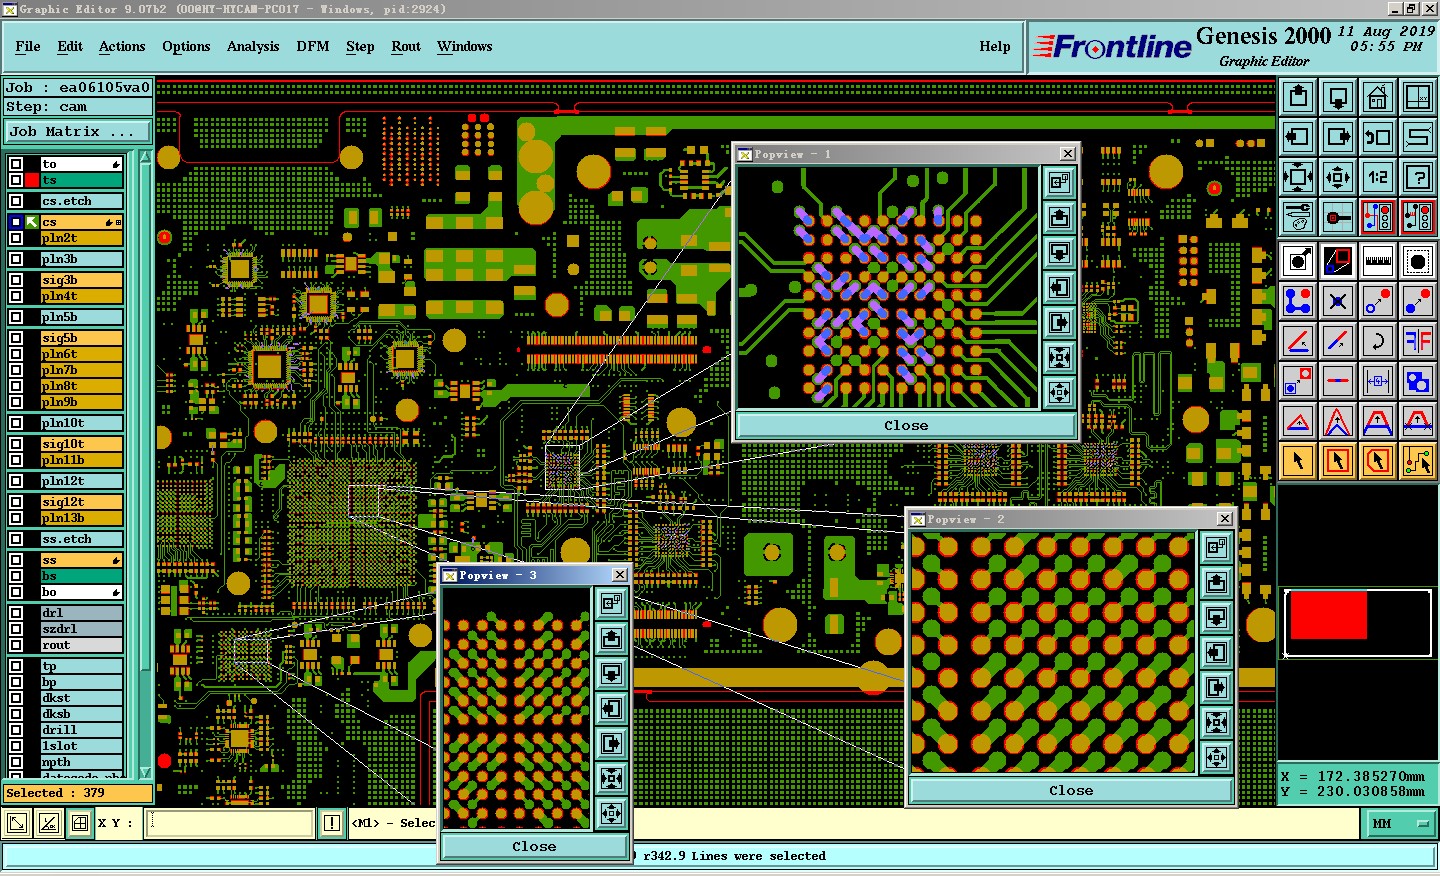The image size is (1440, 876).
Task: Select the pln13b layer name
Action: point(81,518)
